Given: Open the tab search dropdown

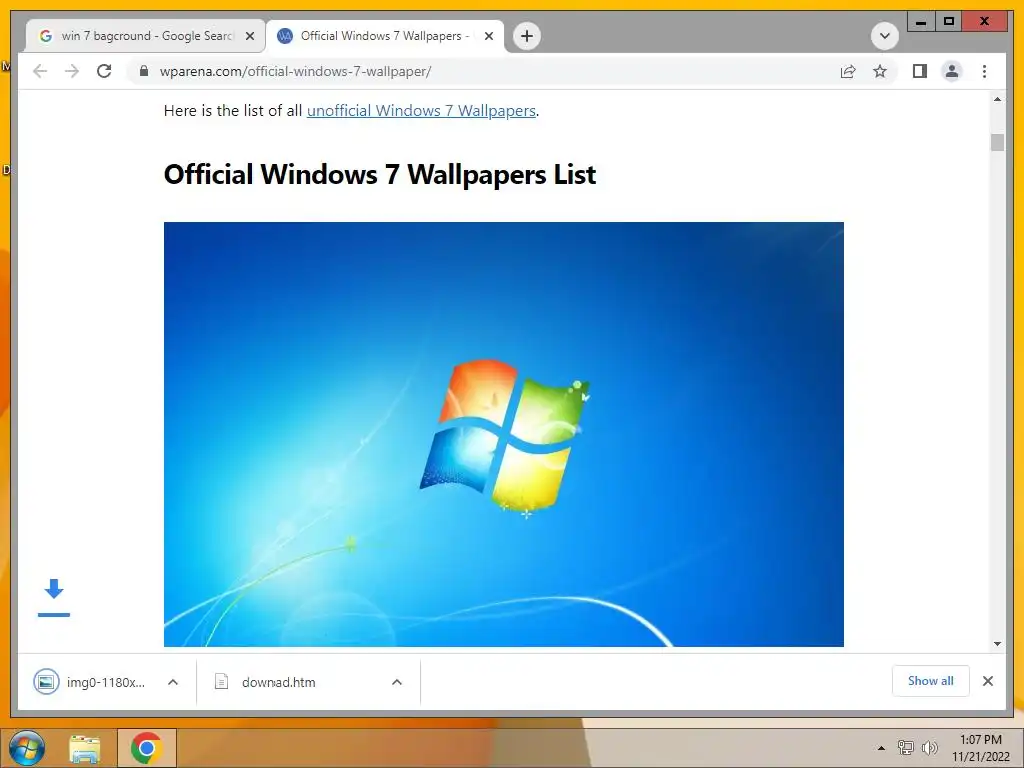Looking at the screenshot, I should (x=885, y=36).
